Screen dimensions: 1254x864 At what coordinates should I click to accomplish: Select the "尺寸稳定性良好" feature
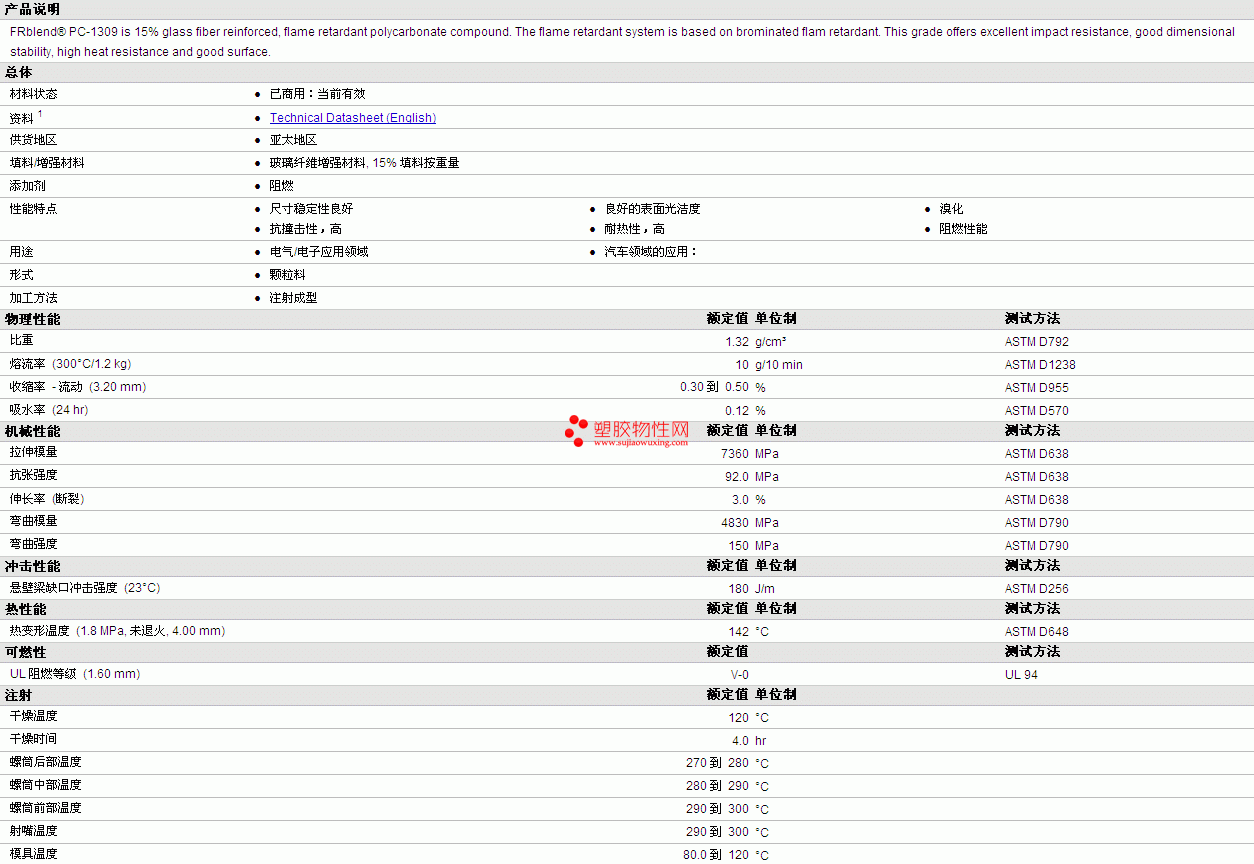coord(312,209)
